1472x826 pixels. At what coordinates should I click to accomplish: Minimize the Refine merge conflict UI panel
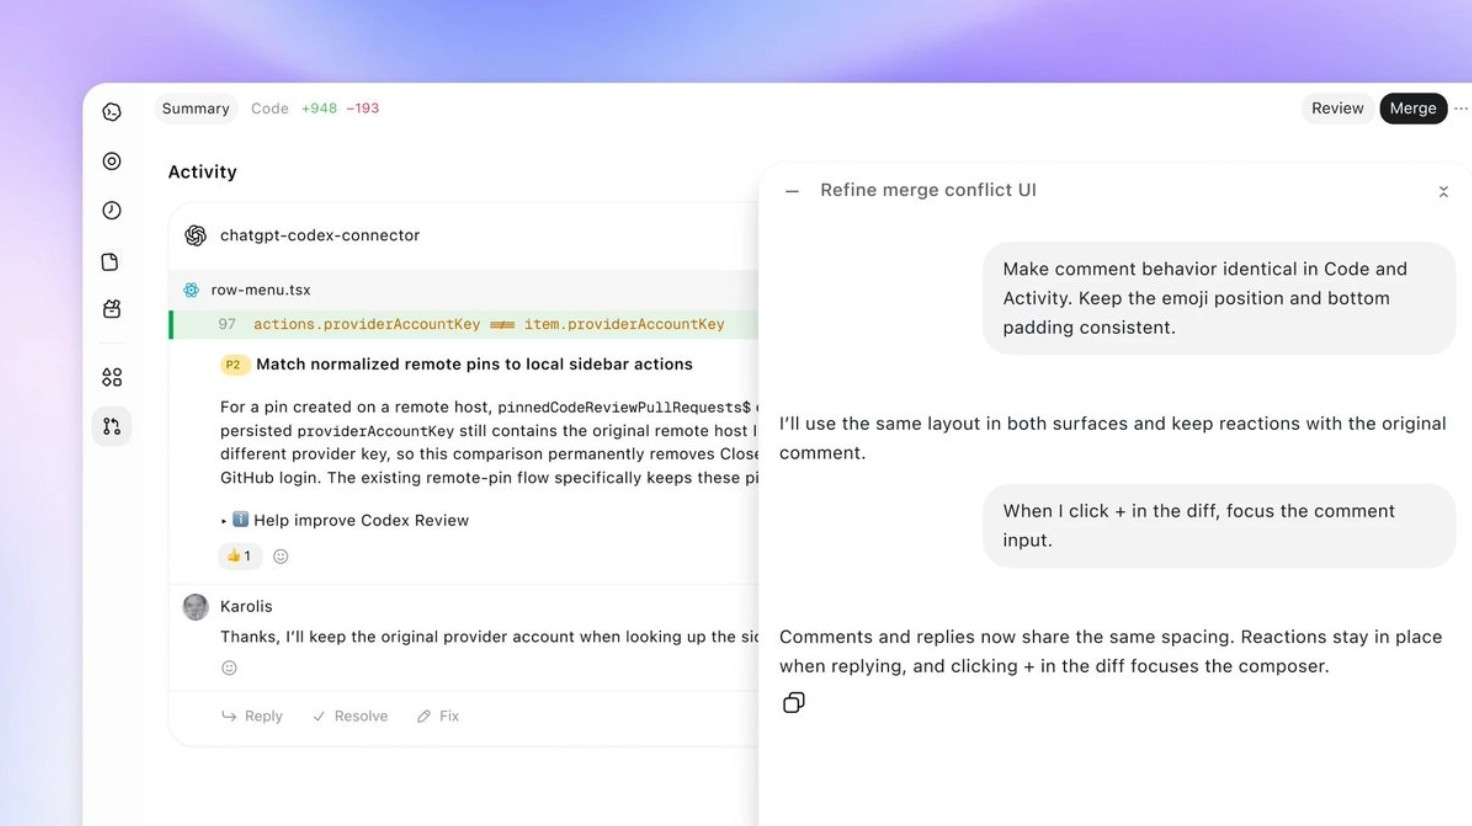click(792, 191)
